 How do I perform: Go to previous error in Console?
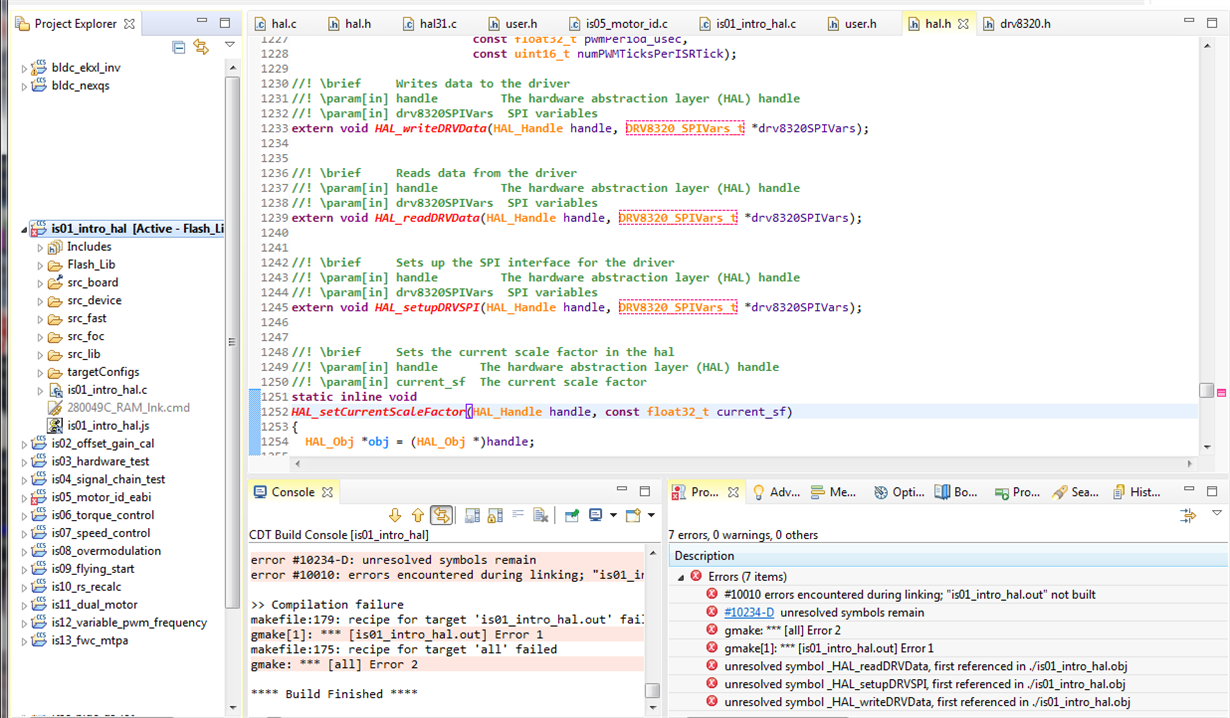418,515
